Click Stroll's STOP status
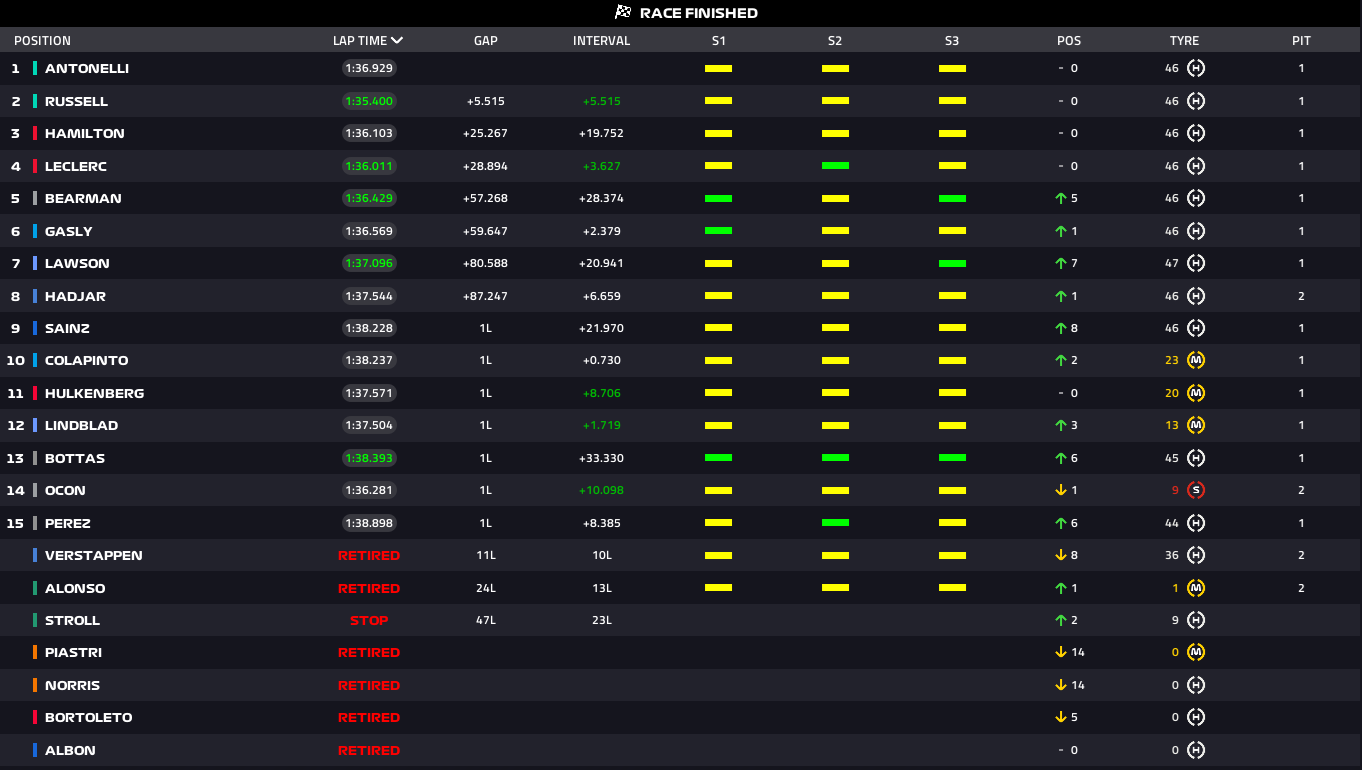The image size is (1362, 770). (x=369, y=620)
